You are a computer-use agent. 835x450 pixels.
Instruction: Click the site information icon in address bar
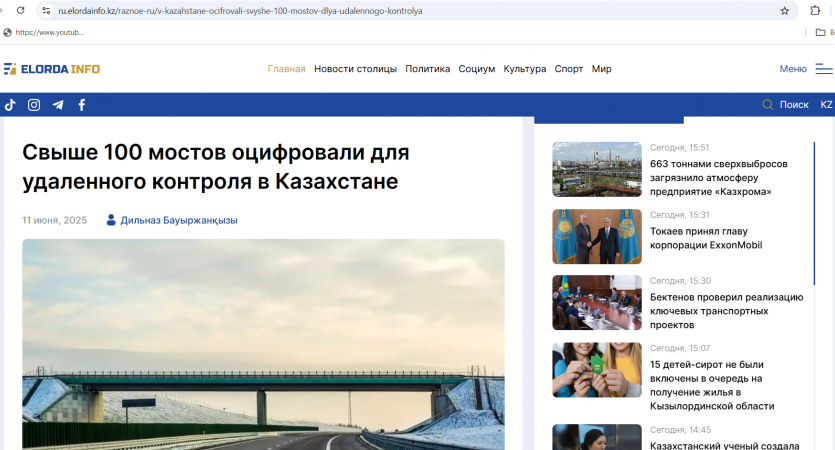point(46,11)
